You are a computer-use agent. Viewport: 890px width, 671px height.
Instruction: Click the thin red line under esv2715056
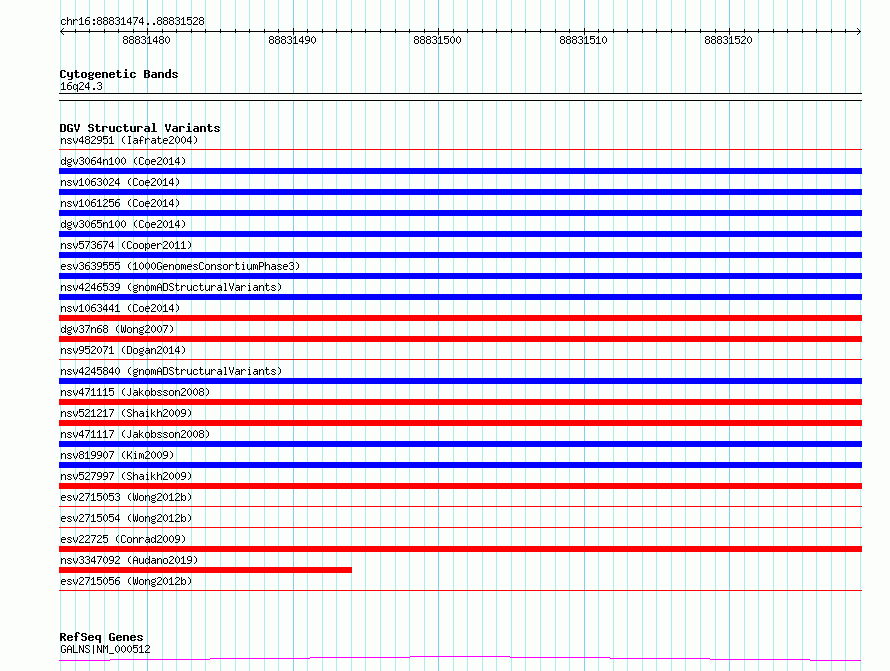[460, 591]
